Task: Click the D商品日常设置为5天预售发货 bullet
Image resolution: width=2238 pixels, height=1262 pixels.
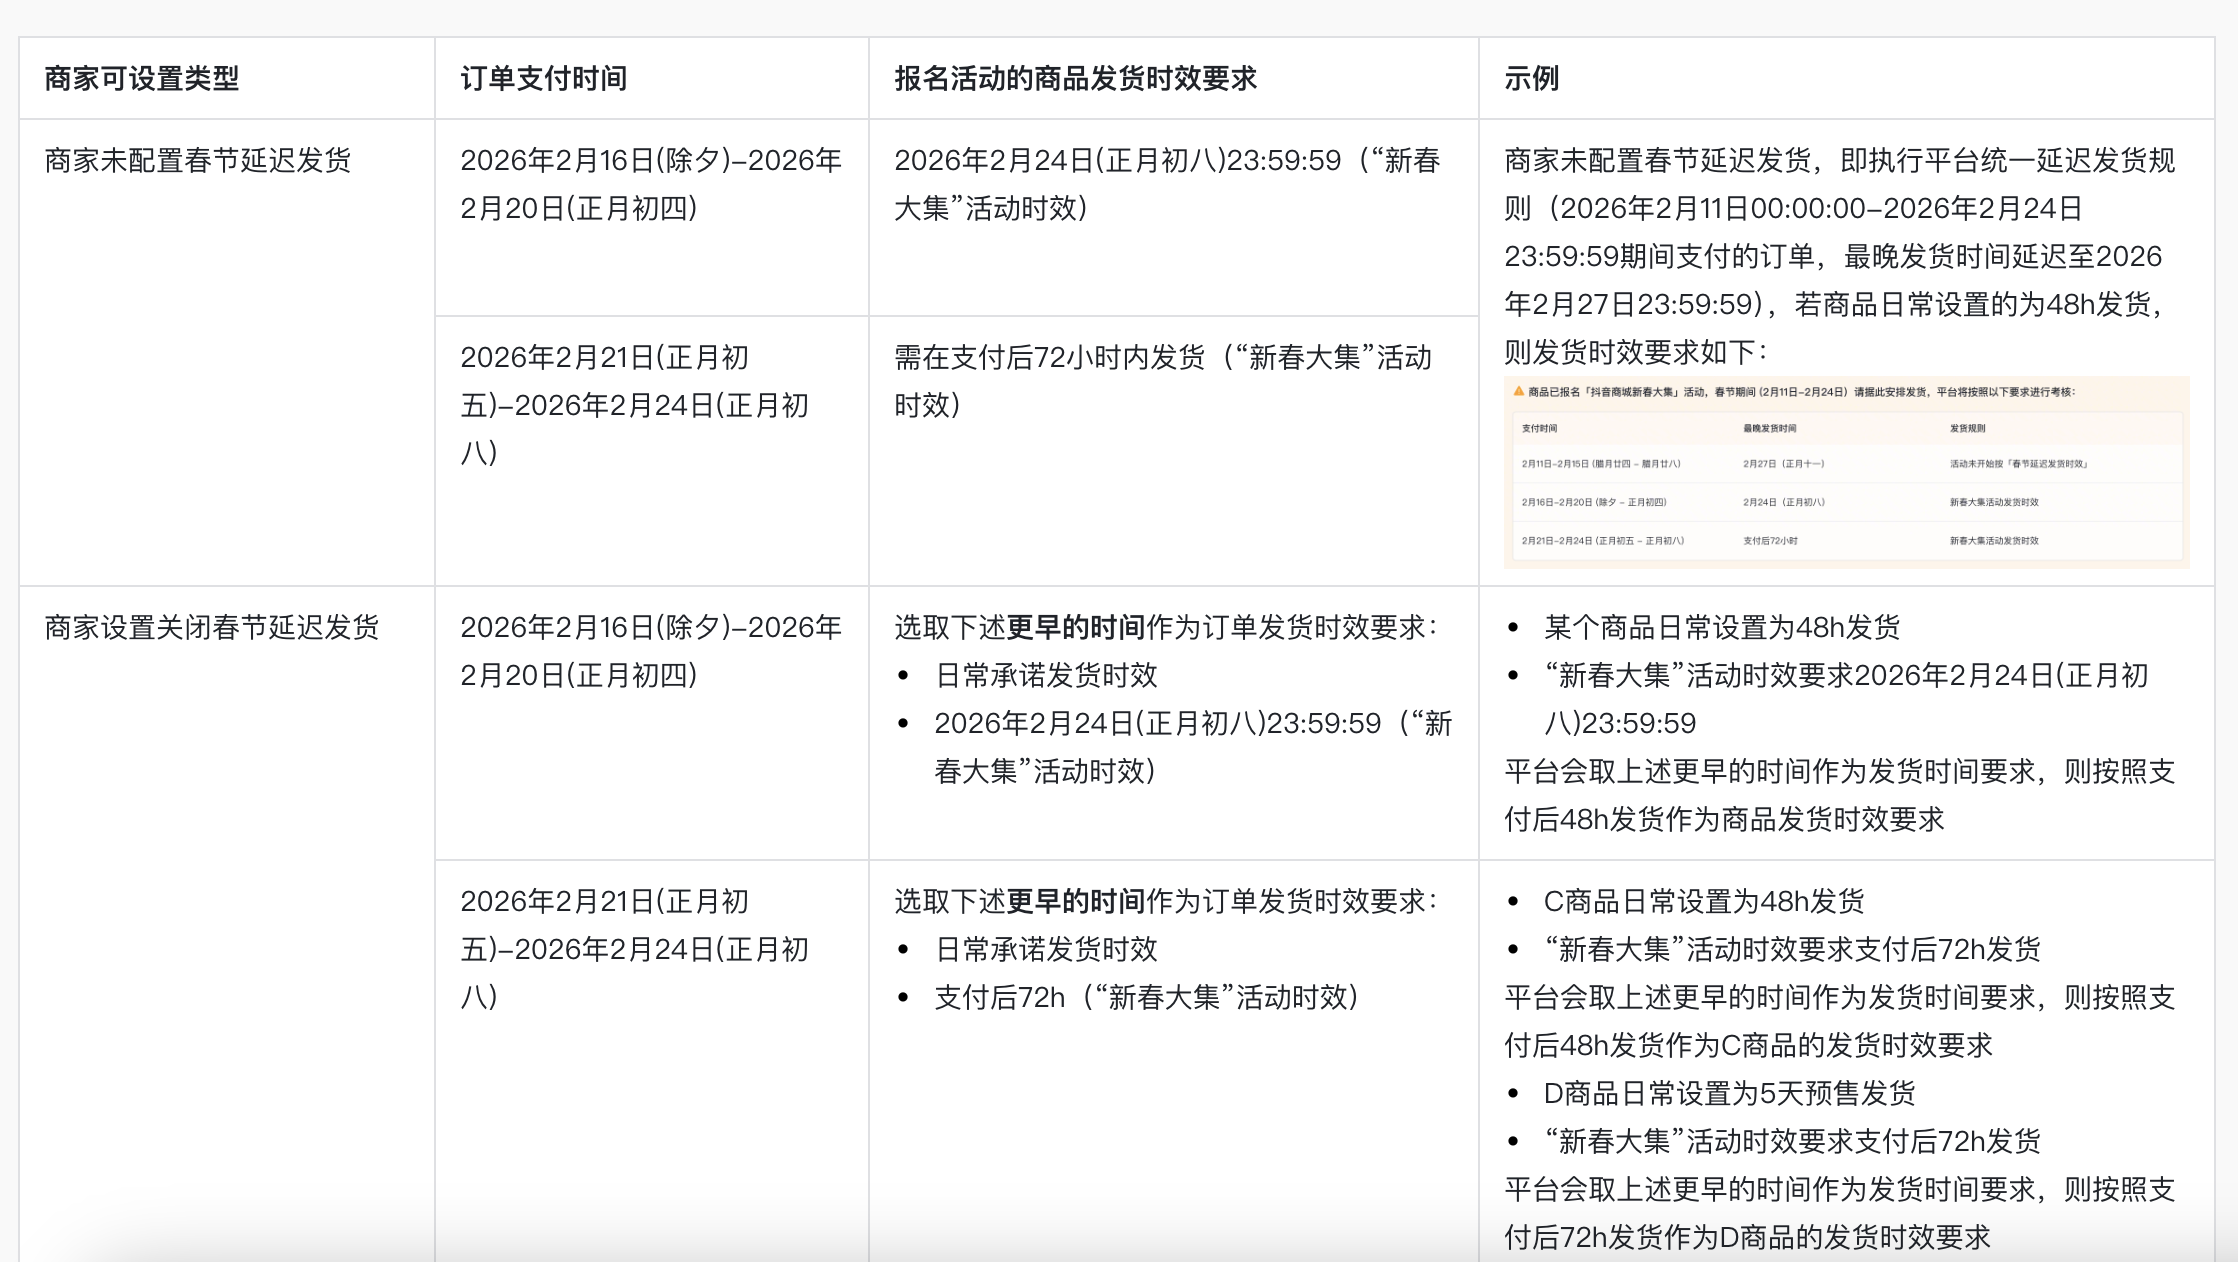Action: (1729, 1093)
